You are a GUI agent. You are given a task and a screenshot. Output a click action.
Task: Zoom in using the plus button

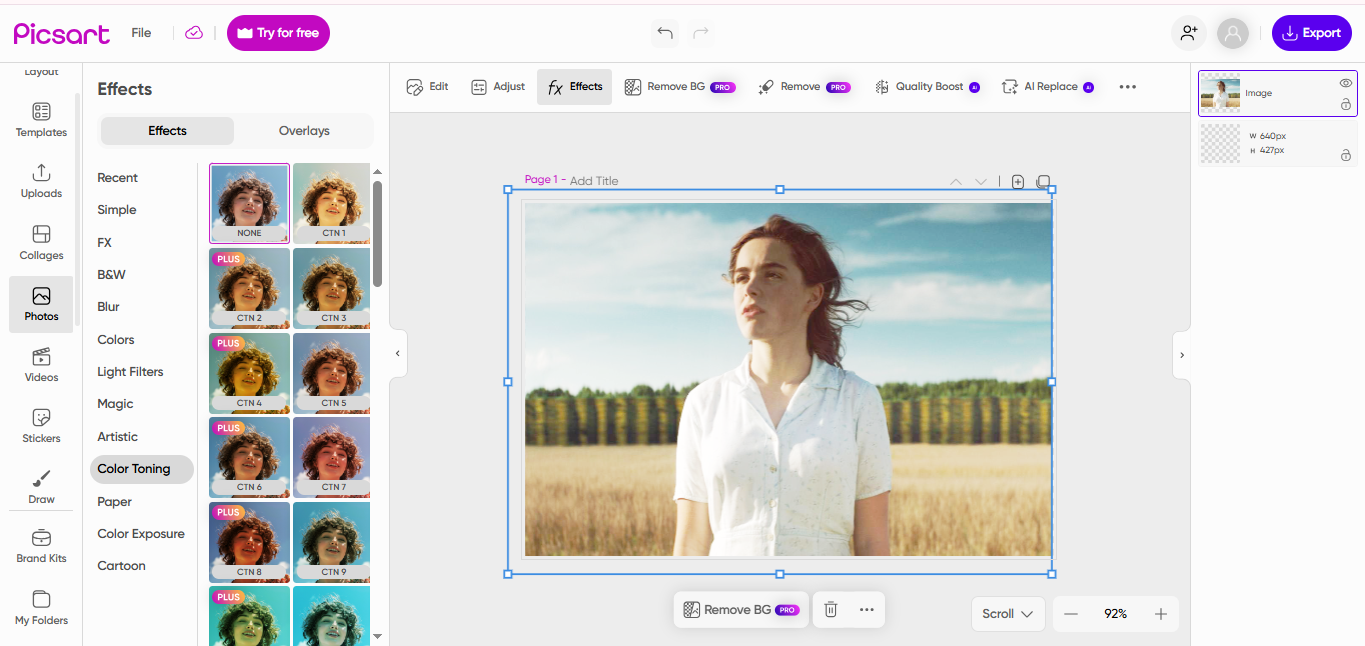1161,614
